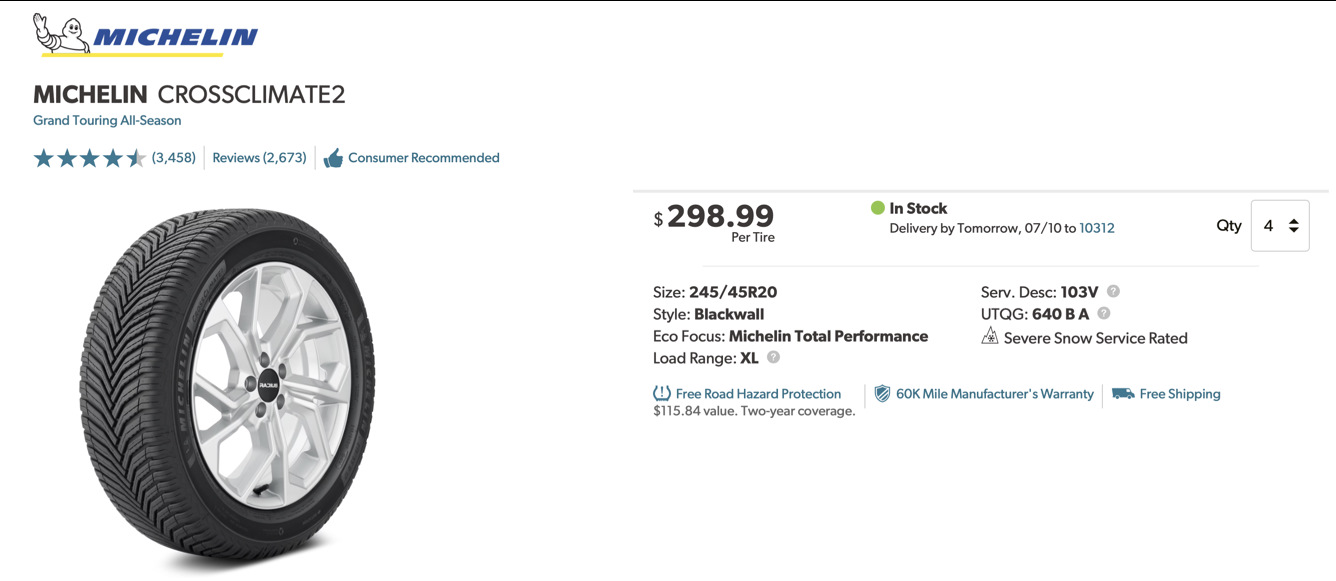Click the Free Shipping truck icon
This screenshot has height=581, width=1336.
click(x=1122, y=394)
